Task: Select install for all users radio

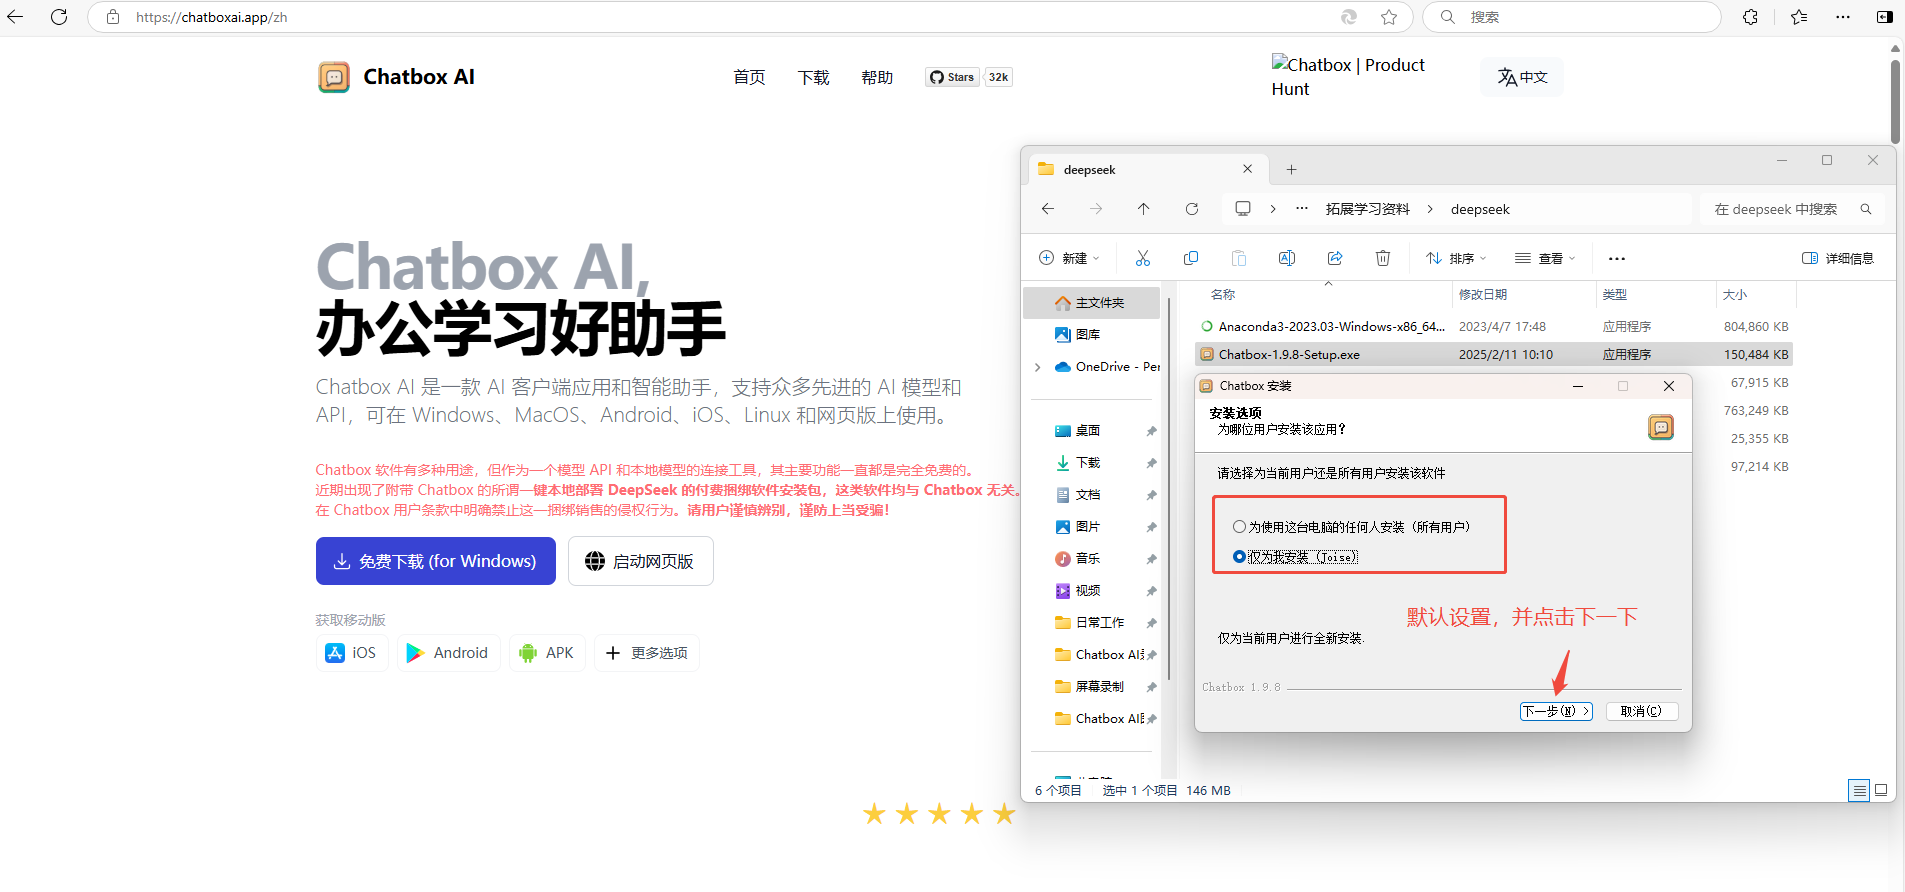Action: pyautogui.click(x=1240, y=527)
